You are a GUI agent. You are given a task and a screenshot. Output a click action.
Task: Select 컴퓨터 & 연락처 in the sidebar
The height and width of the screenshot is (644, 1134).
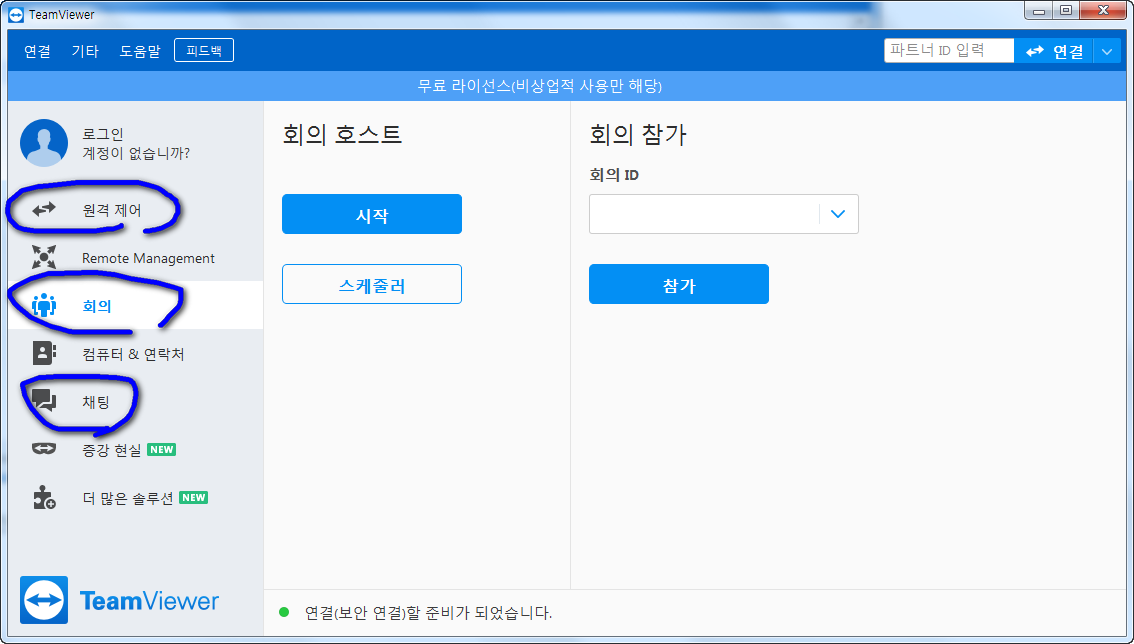135,353
